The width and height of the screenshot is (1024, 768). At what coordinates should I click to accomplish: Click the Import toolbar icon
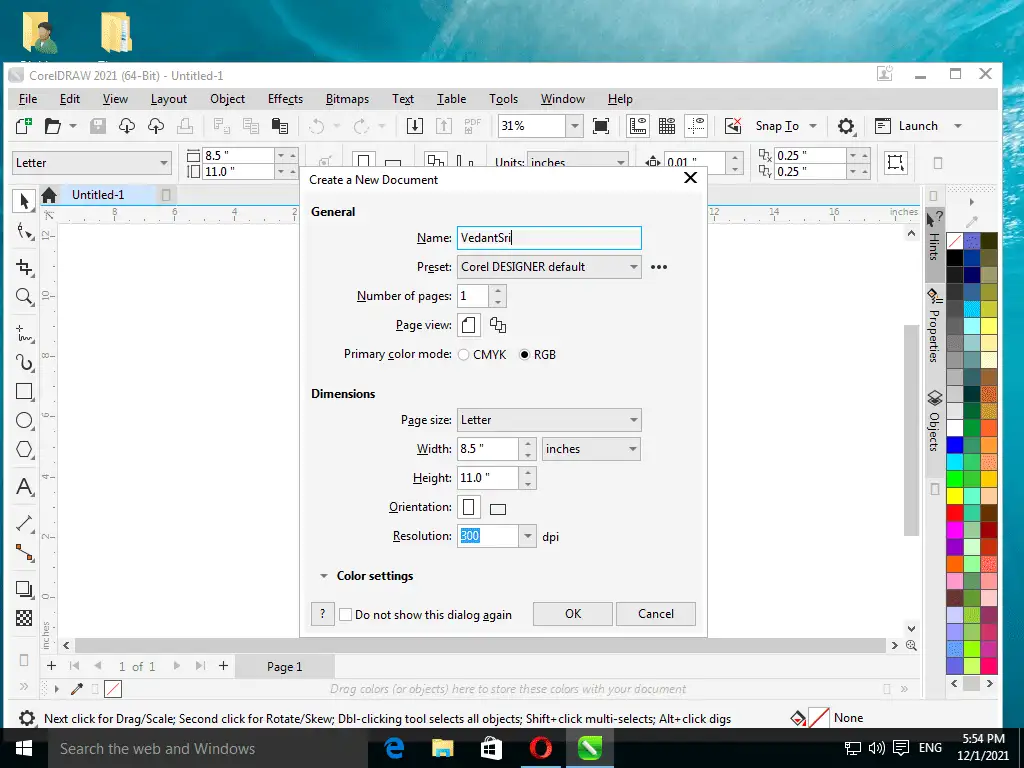[x=415, y=126]
